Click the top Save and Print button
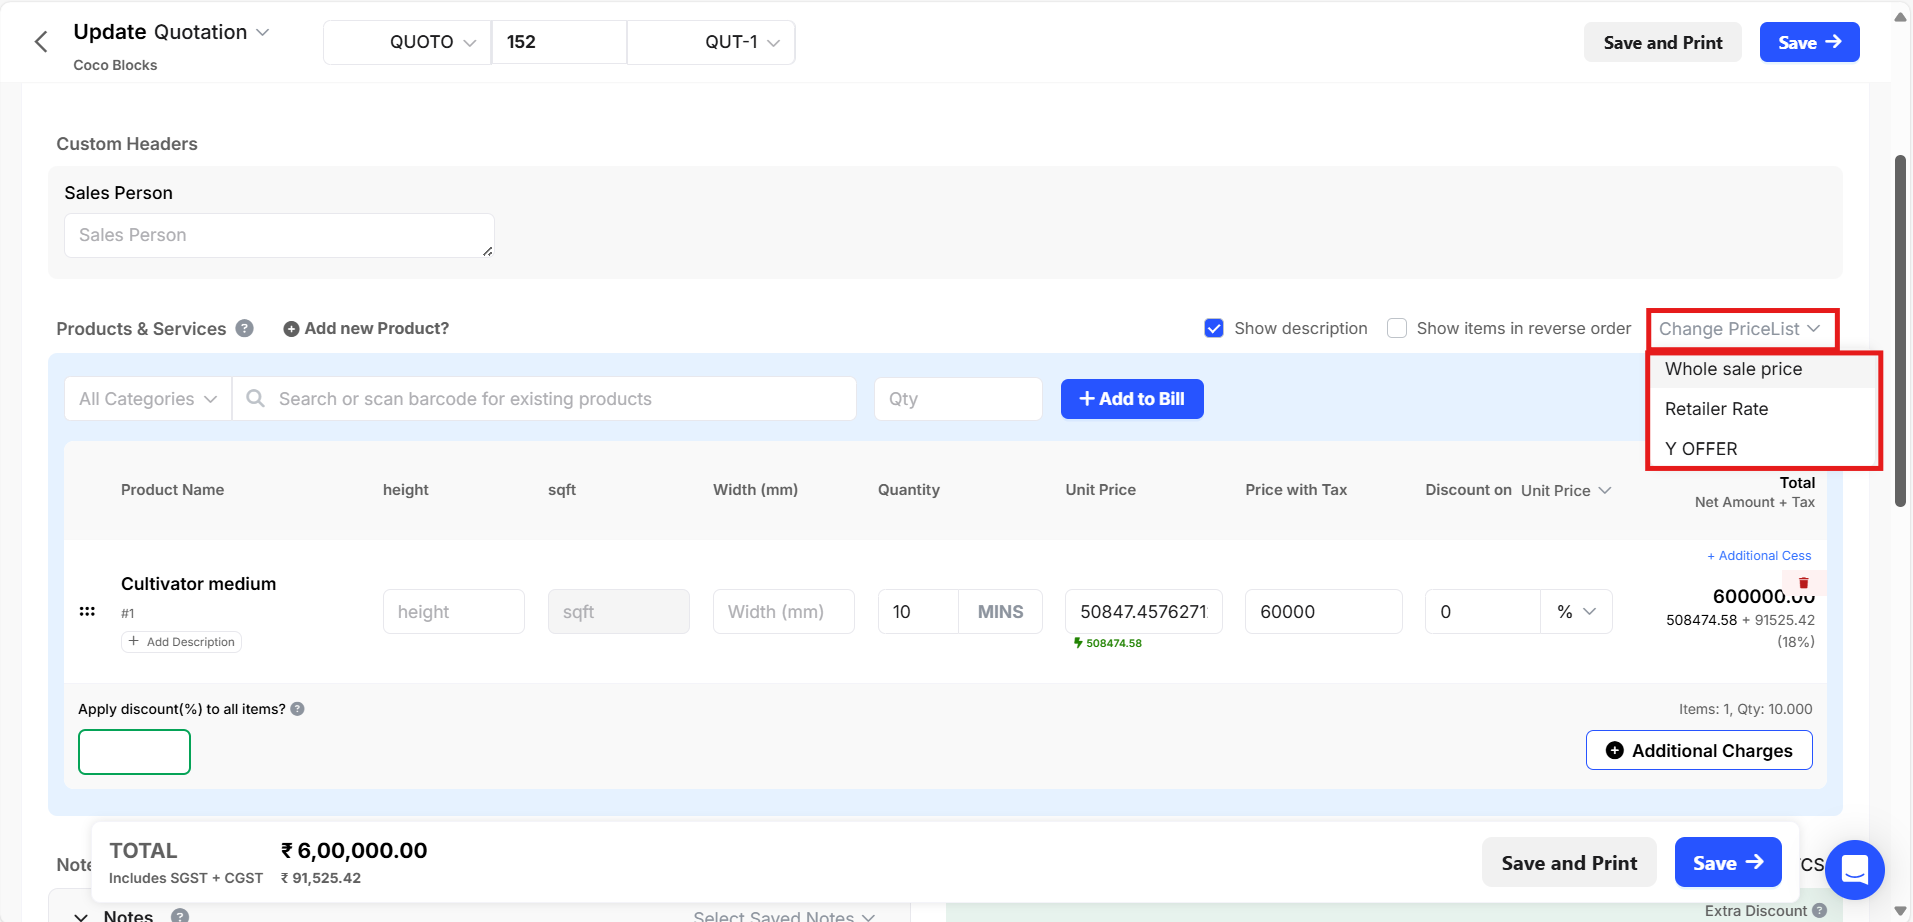This screenshot has width=1913, height=922. pyautogui.click(x=1663, y=42)
